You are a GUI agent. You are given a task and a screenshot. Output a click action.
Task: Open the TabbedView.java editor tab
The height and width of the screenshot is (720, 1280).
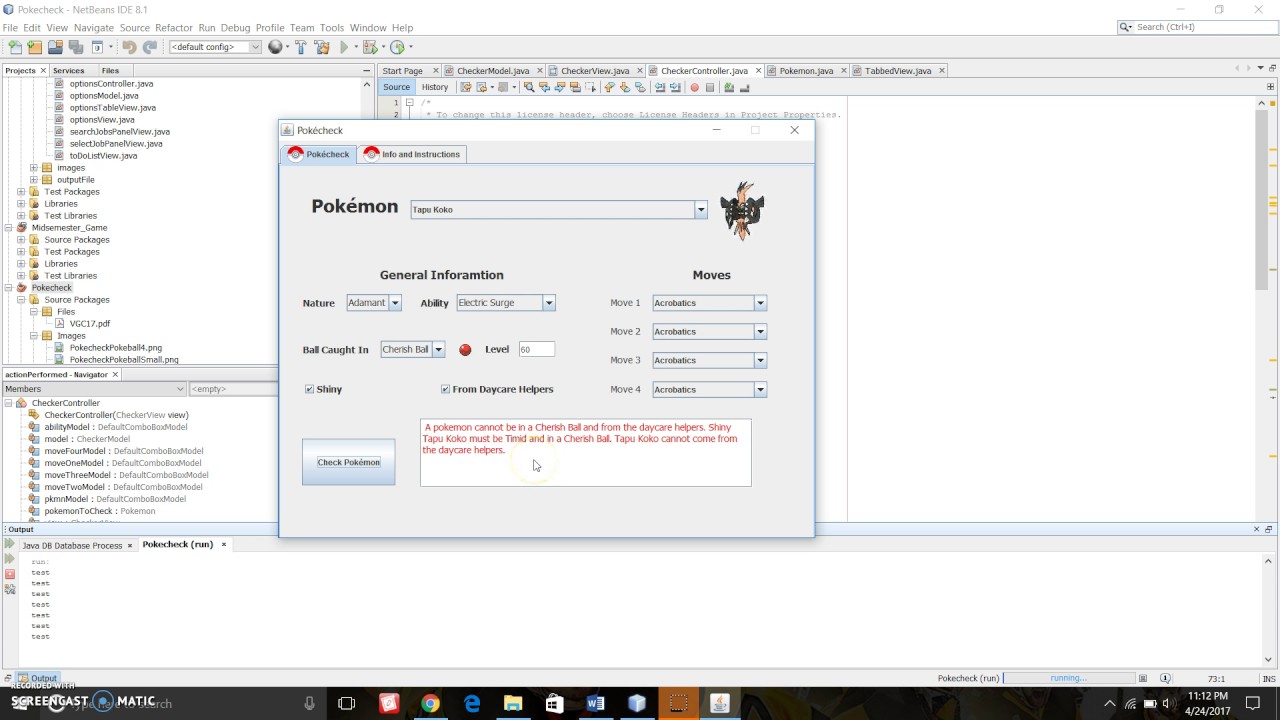click(898, 71)
